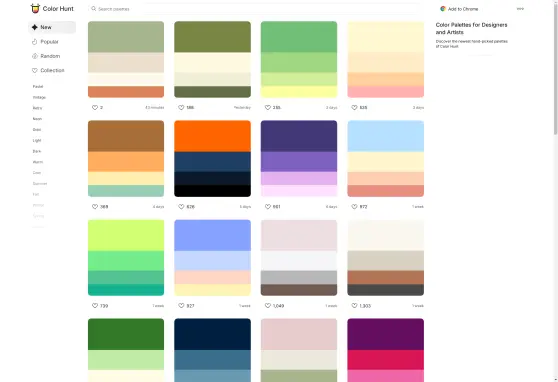Select New in the sidebar
The width and height of the screenshot is (558, 382).
point(52,27)
